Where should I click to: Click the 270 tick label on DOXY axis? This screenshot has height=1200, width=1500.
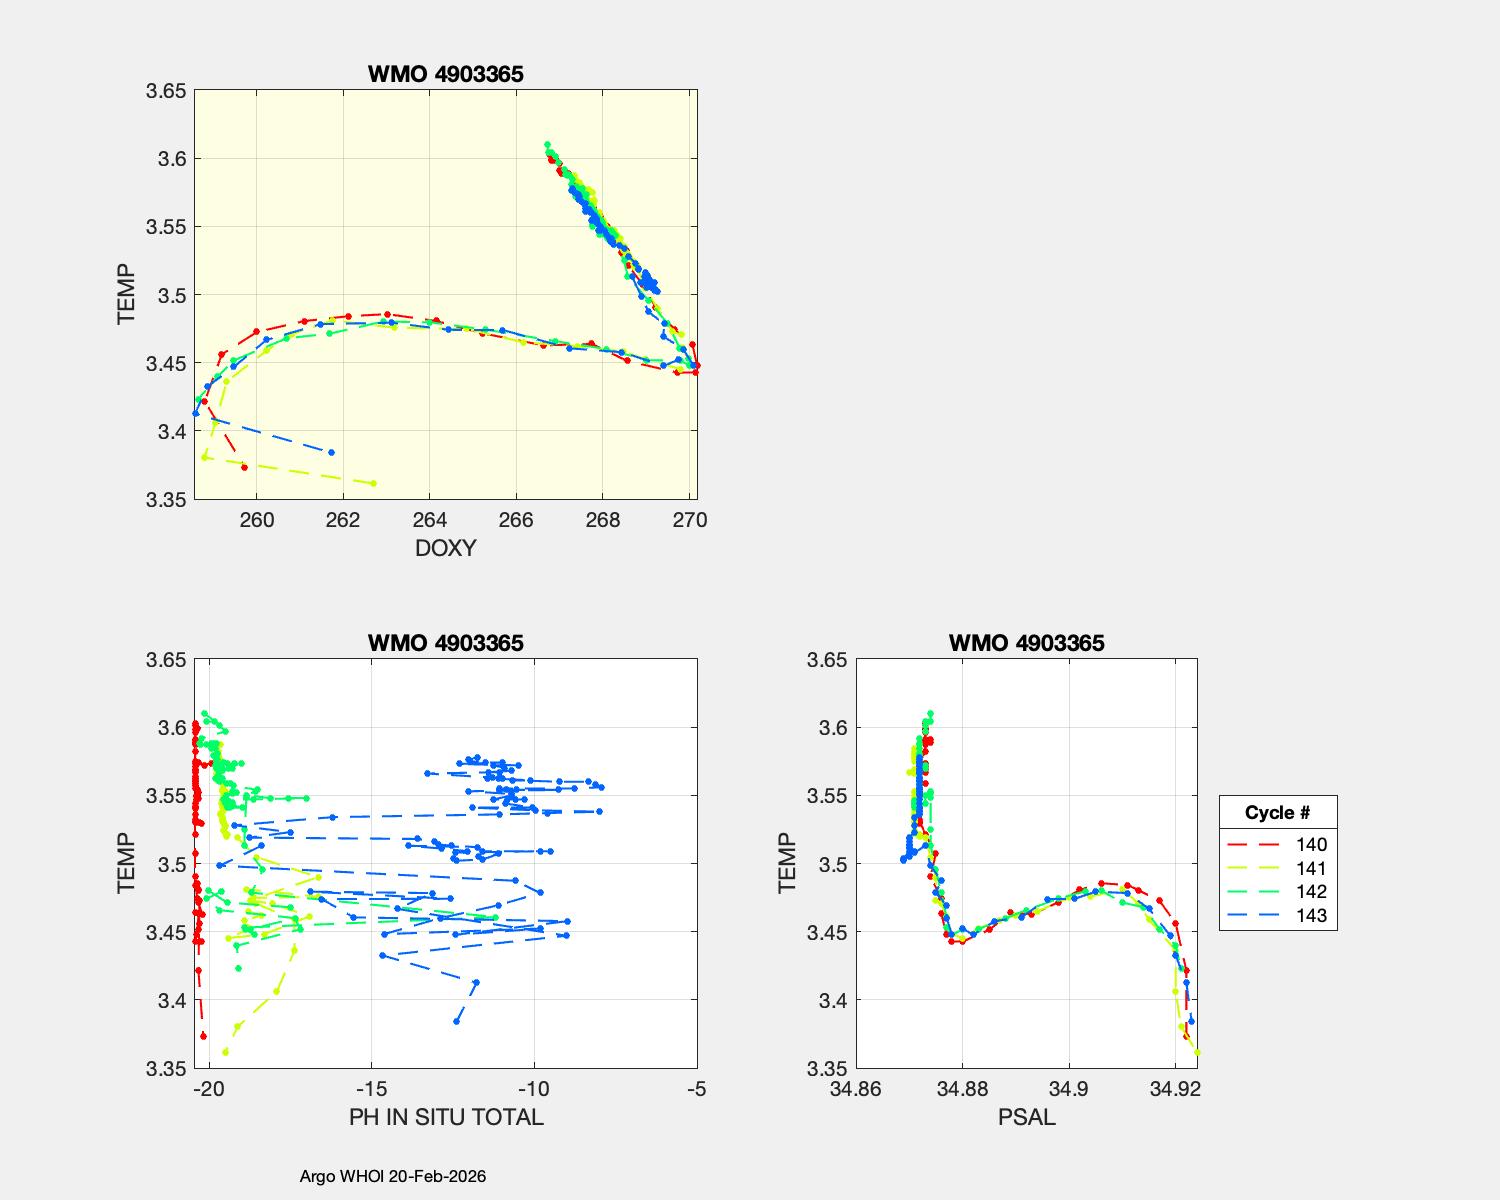pos(690,520)
